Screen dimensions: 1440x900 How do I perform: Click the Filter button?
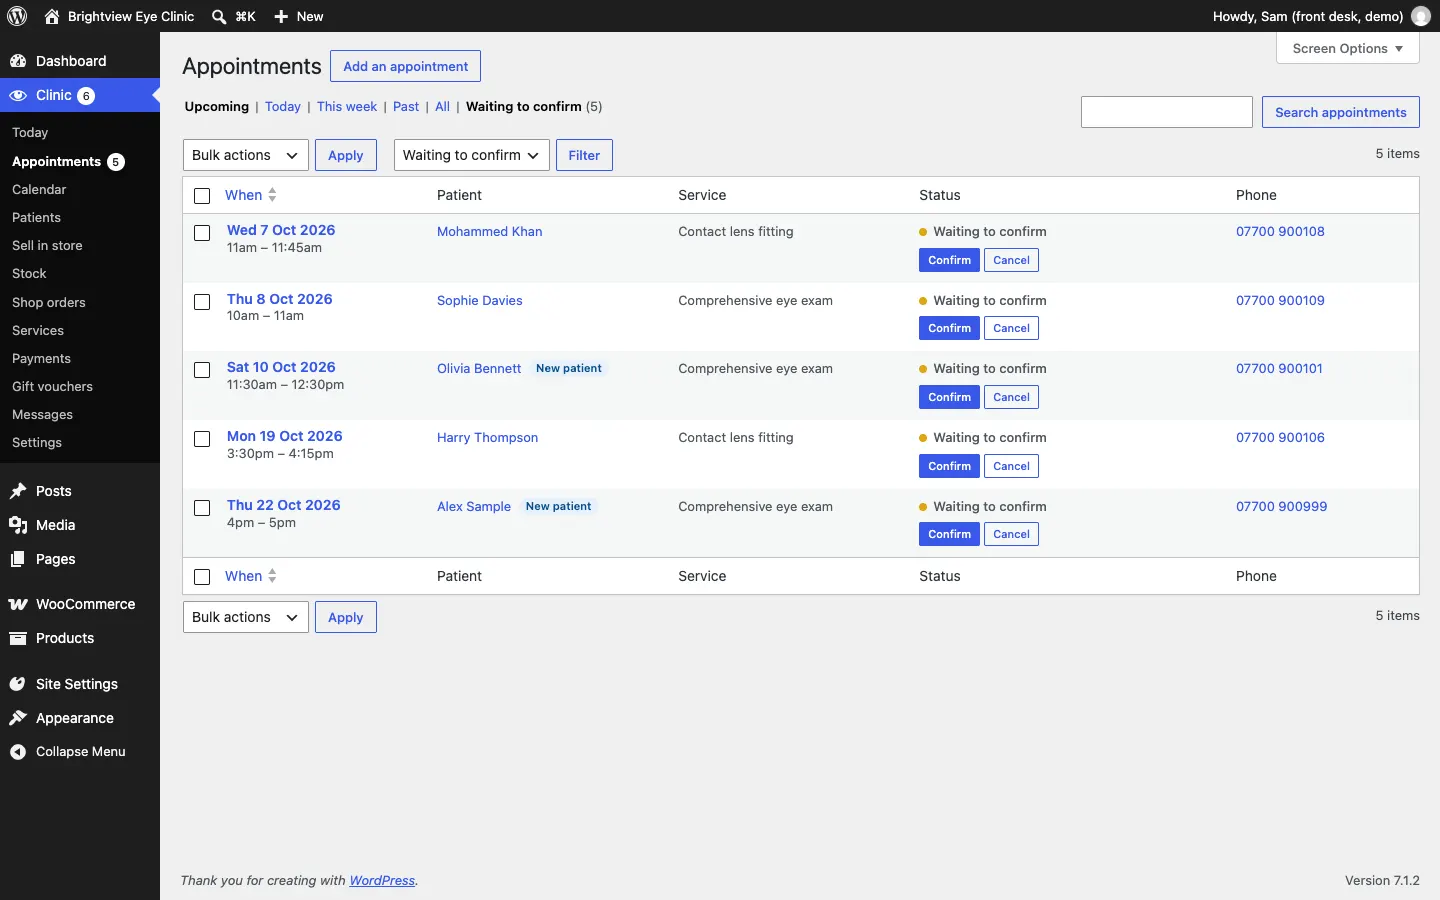(x=584, y=155)
